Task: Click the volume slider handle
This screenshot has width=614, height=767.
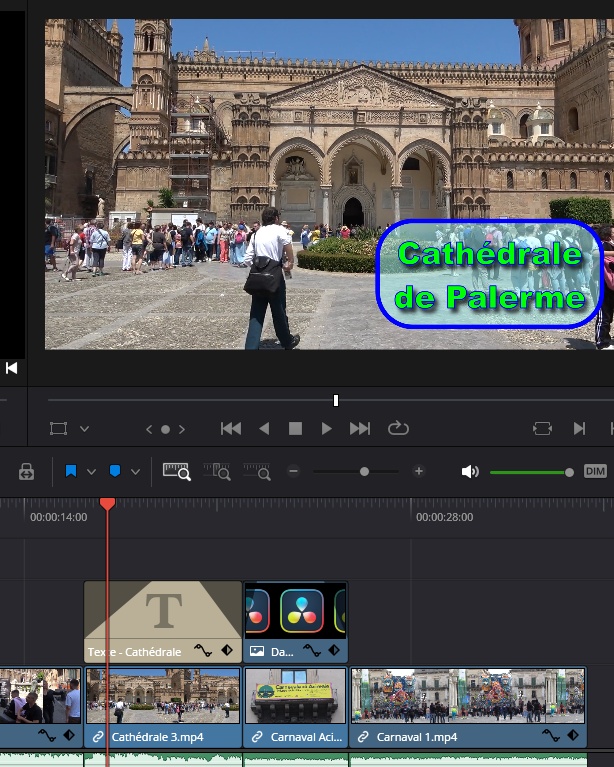Action: click(569, 472)
